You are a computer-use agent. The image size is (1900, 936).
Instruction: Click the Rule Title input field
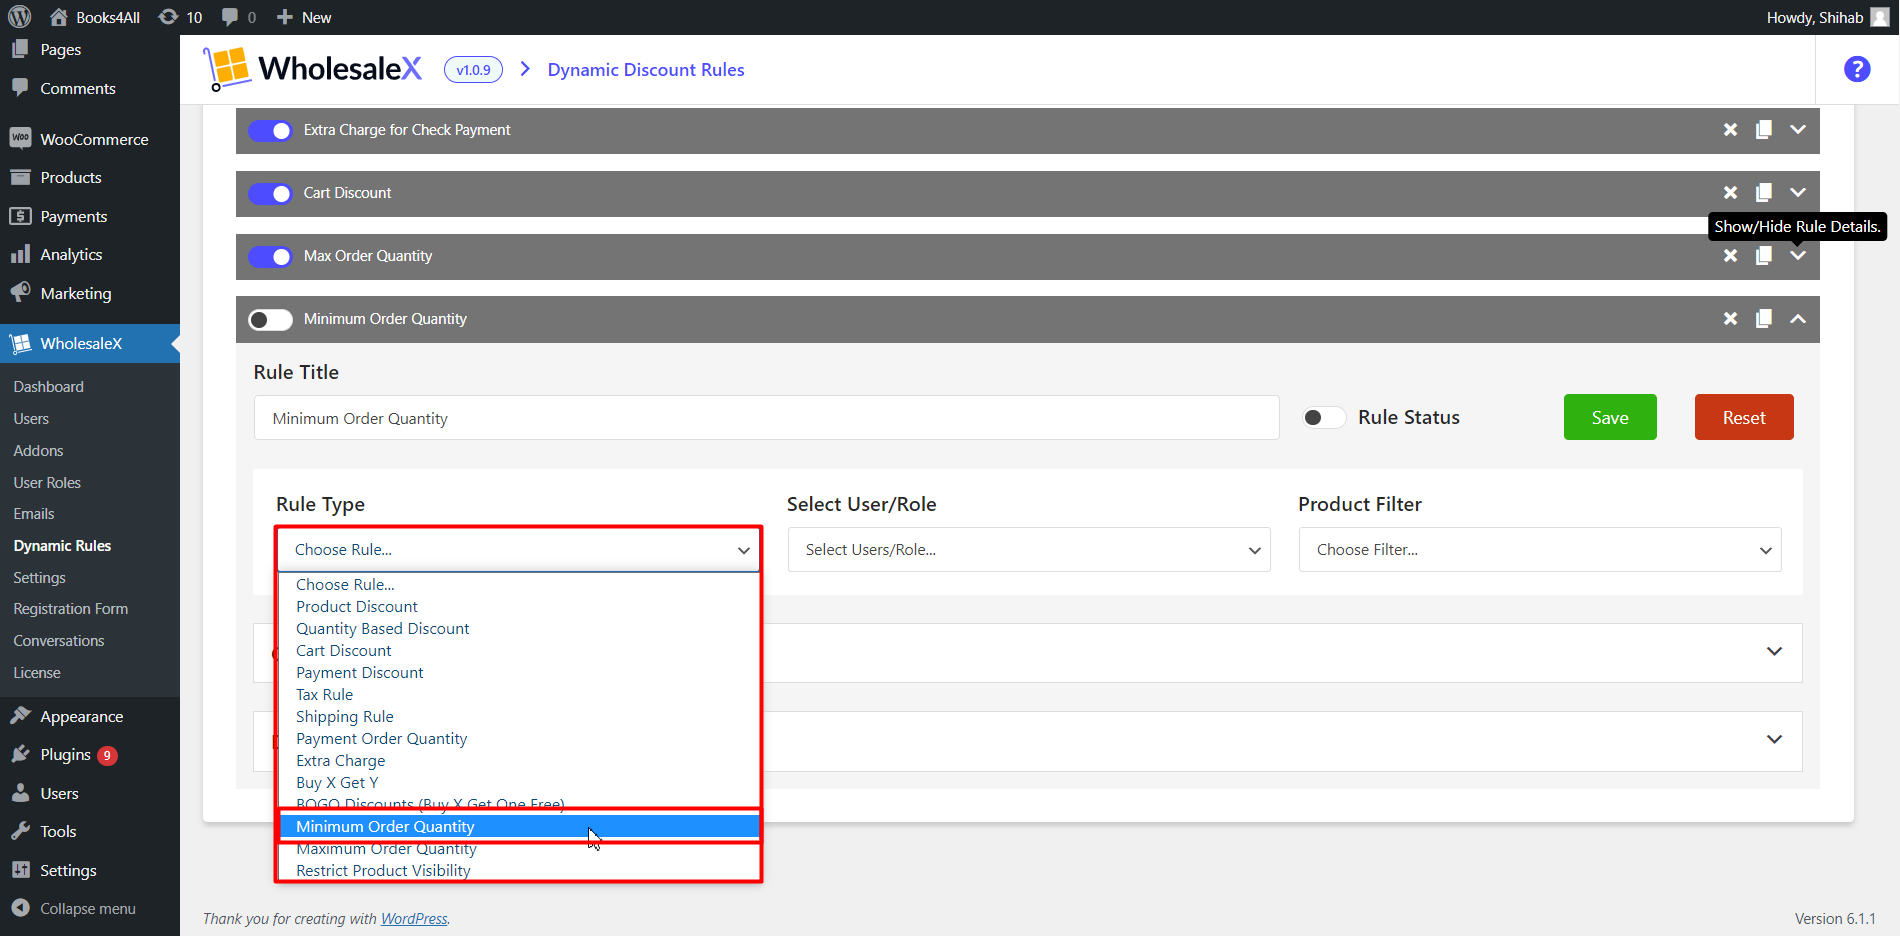click(x=766, y=418)
